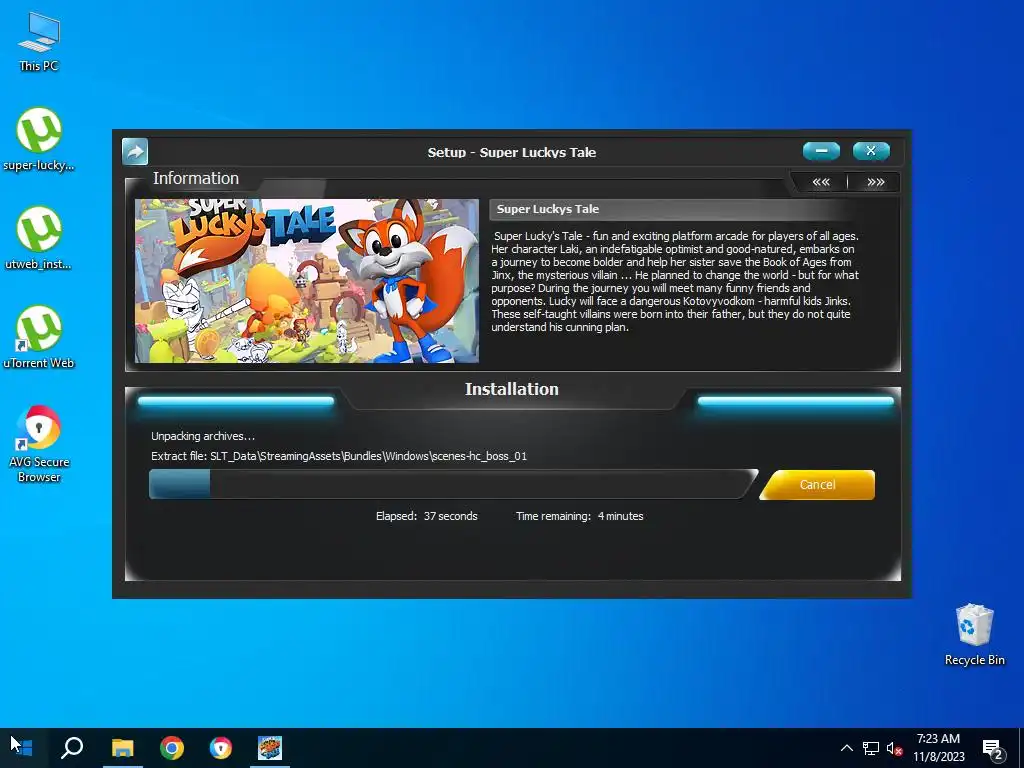1024x768 pixels.
Task: Go to next info slide with » arrow
Action: click(876, 182)
